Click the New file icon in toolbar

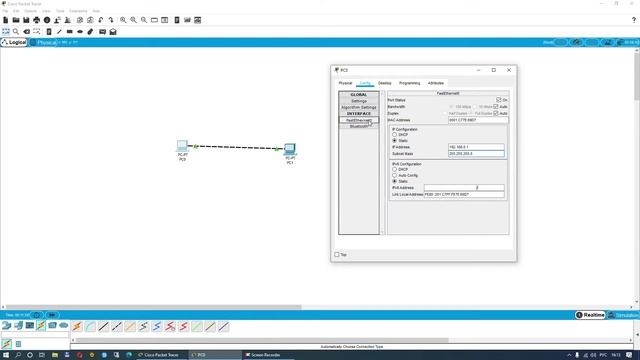(x=5, y=20)
